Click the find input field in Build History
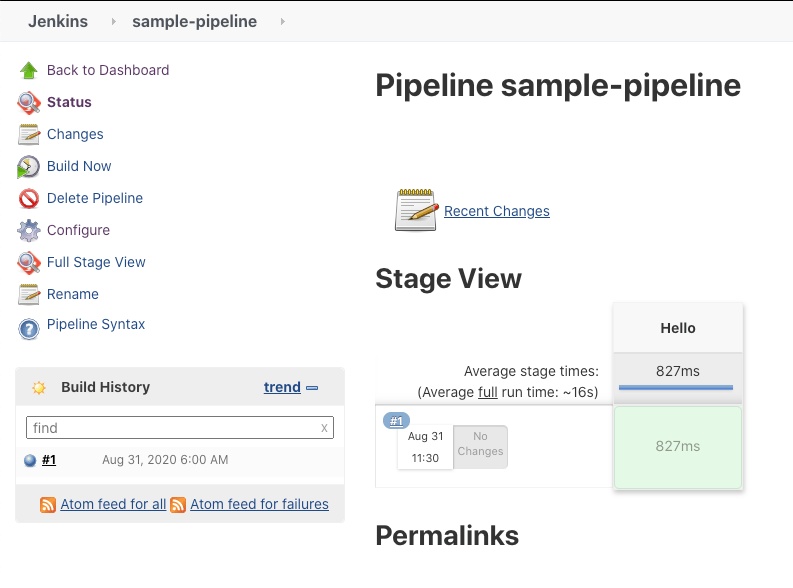This screenshot has height=588, width=793. click(x=180, y=428)
